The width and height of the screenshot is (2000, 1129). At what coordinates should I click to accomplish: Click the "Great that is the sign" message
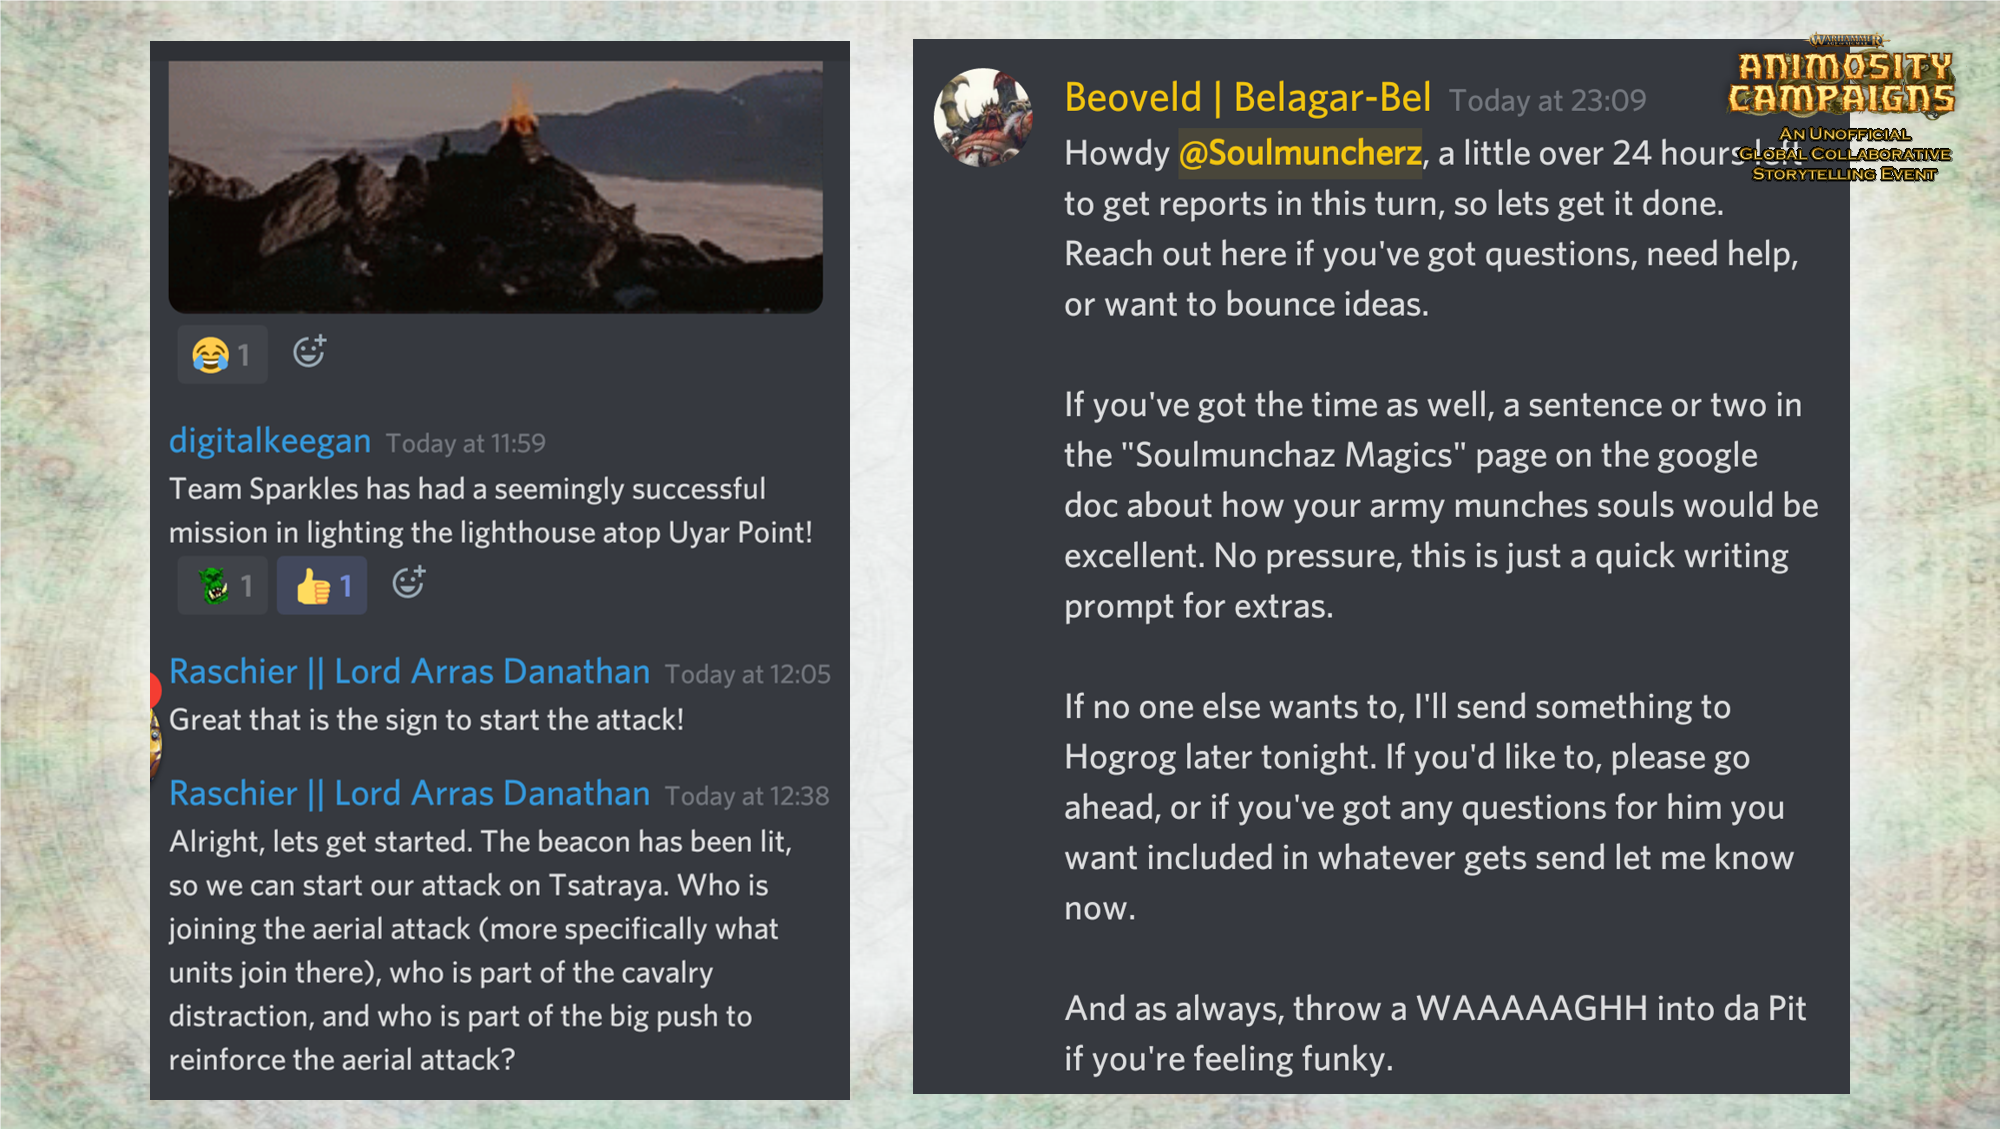tap(426, 720)
